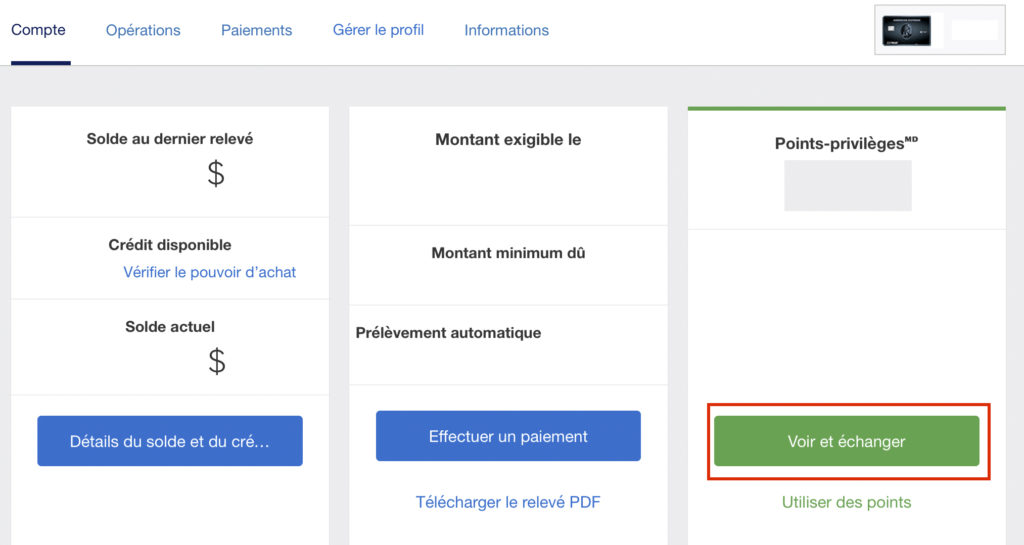This screenshot has width=1024, height=545.
Task: Click the Prélèvement automatique label
Action: (x=448, y=333)
